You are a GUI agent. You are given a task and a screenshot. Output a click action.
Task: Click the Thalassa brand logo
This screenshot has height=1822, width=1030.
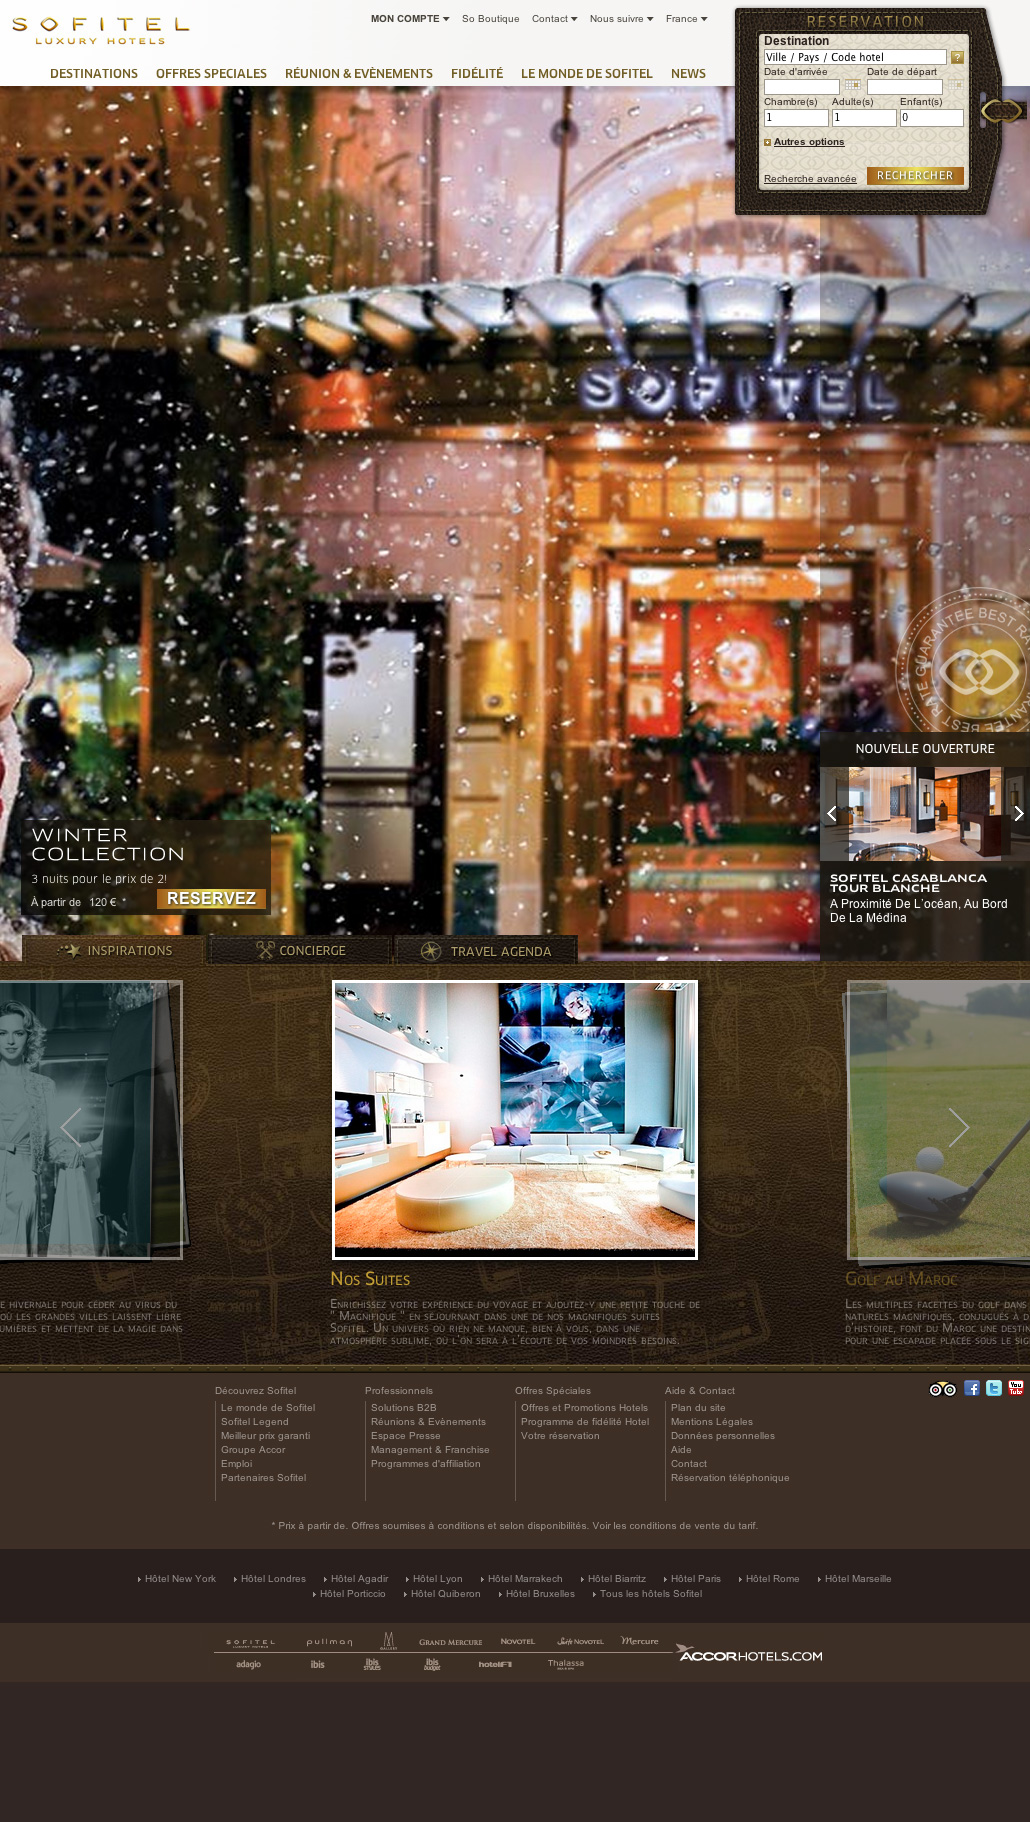click(566, 1664)
